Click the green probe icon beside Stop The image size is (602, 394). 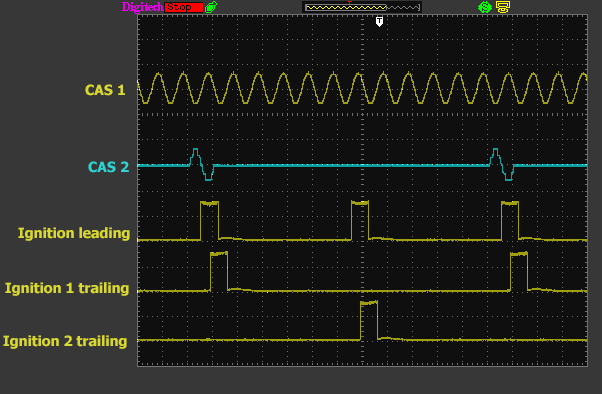tap(211, 7)
